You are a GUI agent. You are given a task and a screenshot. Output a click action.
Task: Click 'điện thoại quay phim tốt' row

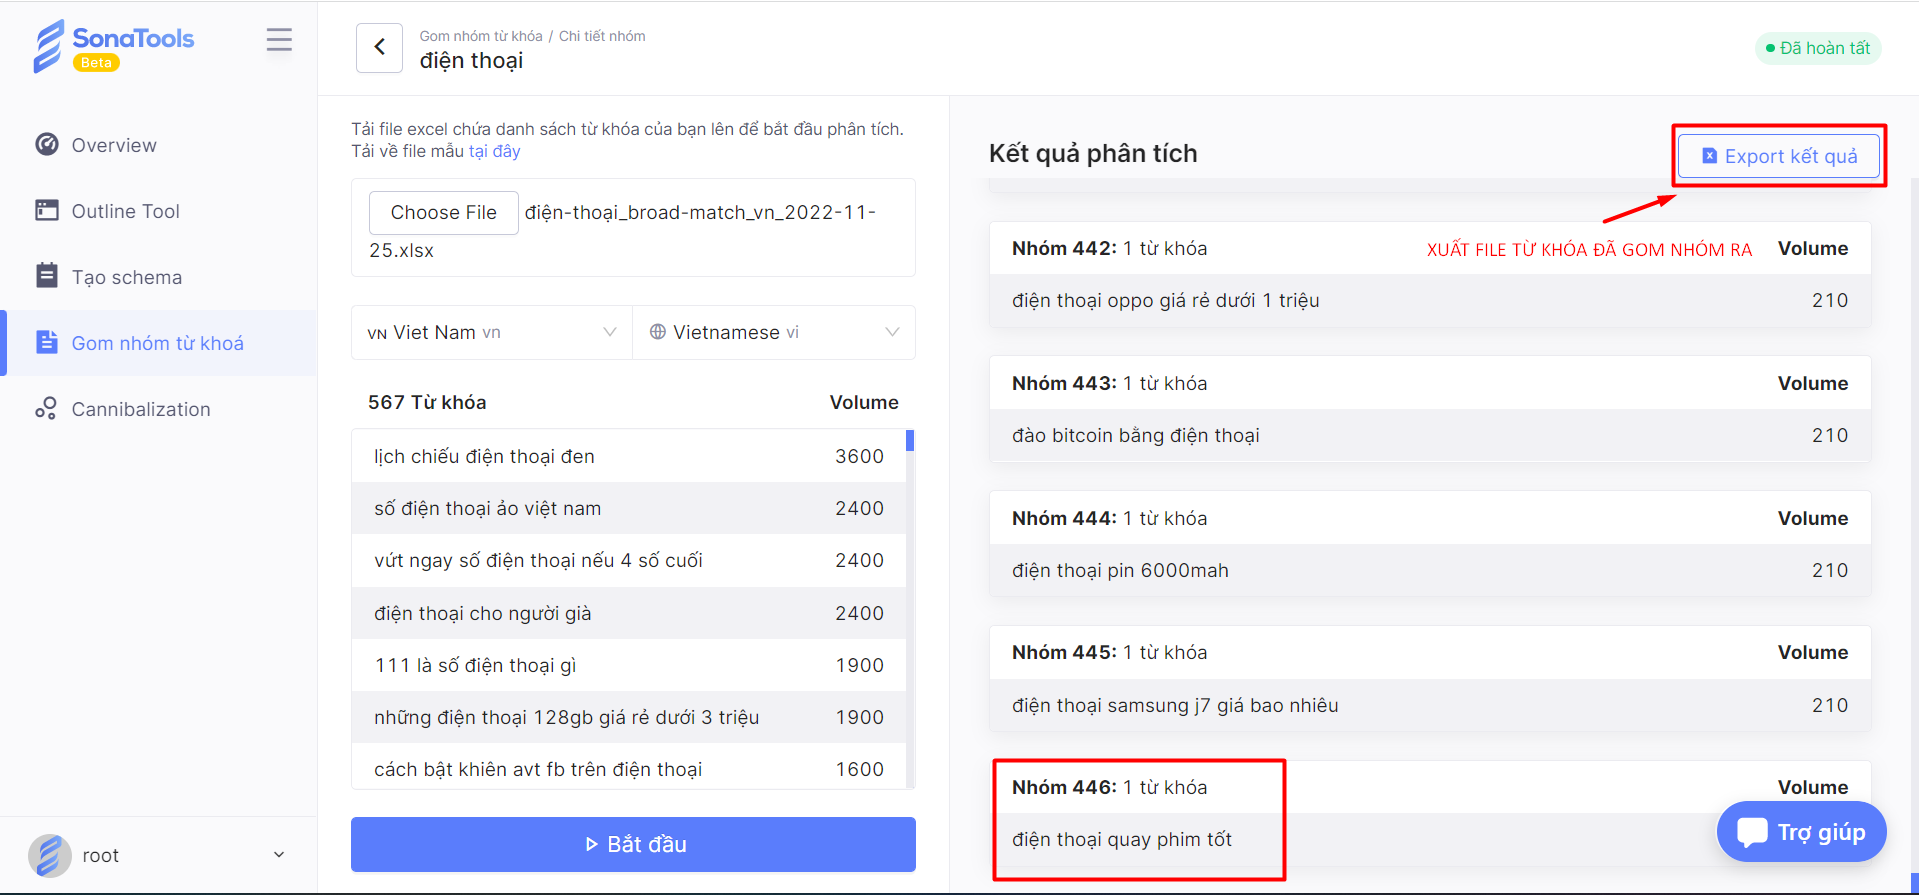pos(1430,839)
